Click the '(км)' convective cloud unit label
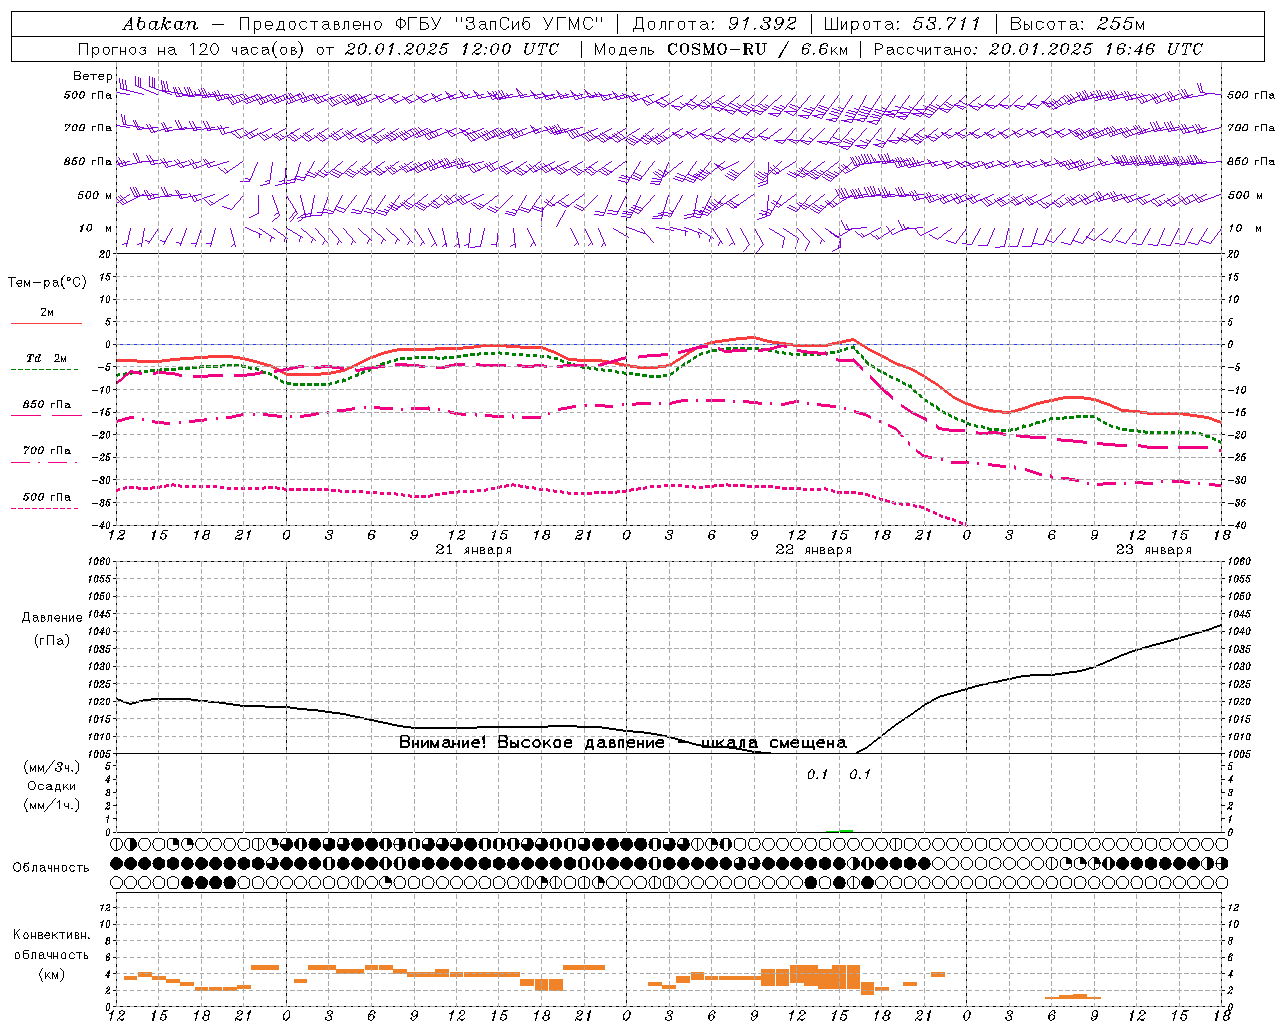The height and width of the screenshot is (1024, 1280). [52, 974]
